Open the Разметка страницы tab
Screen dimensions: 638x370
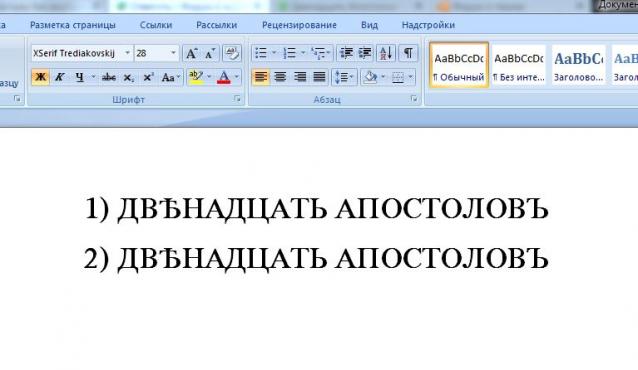[x=73, y=25]
